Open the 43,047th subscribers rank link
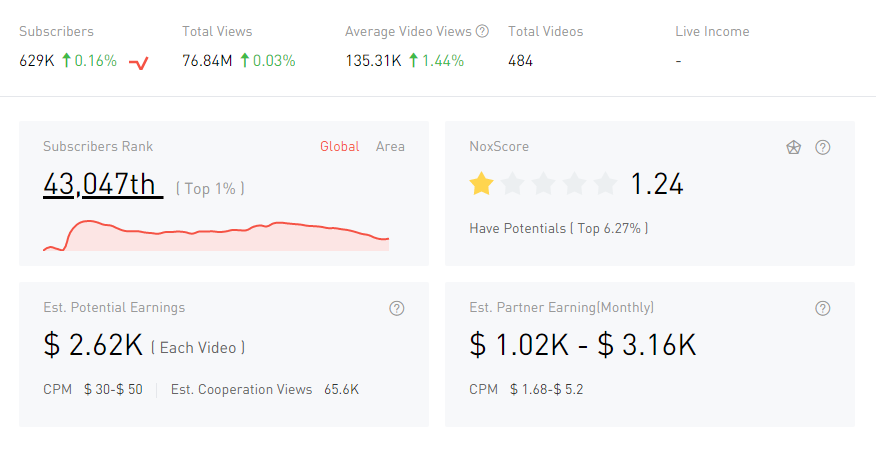The image size is (876, 450). click(102, 184)
